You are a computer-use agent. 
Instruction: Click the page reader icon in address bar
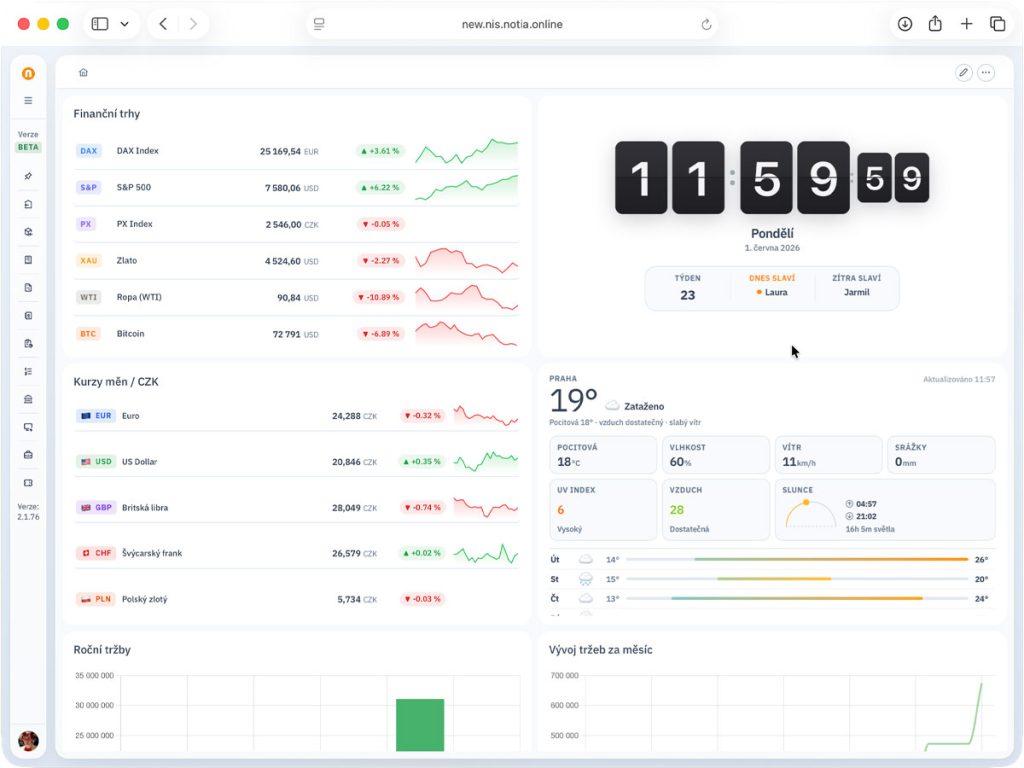tap(319, 24)
